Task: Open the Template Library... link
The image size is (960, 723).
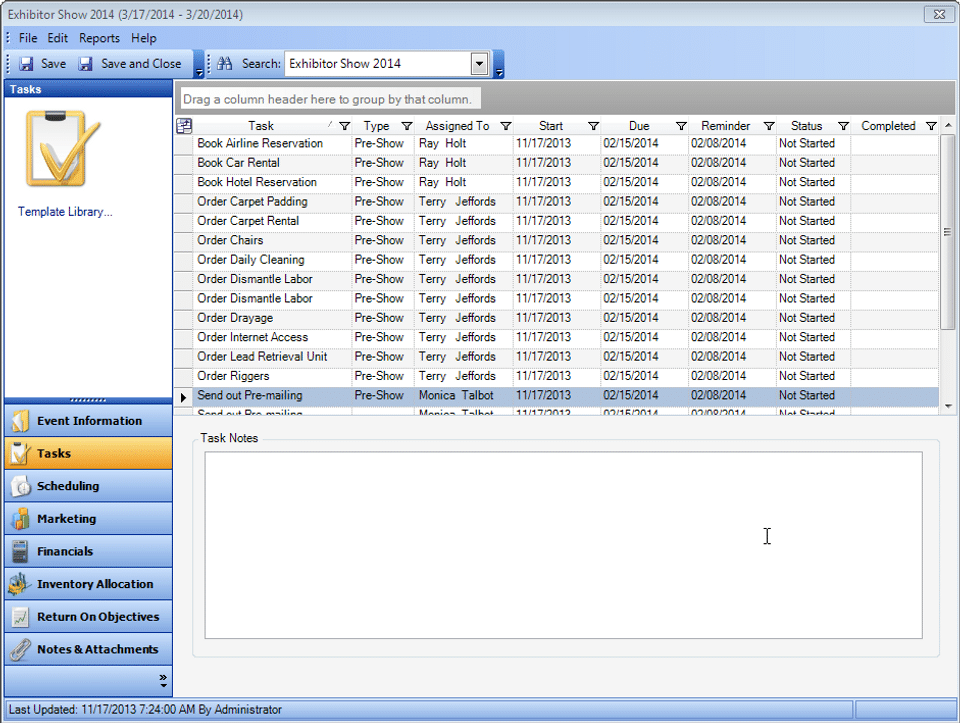Action: 65,212
